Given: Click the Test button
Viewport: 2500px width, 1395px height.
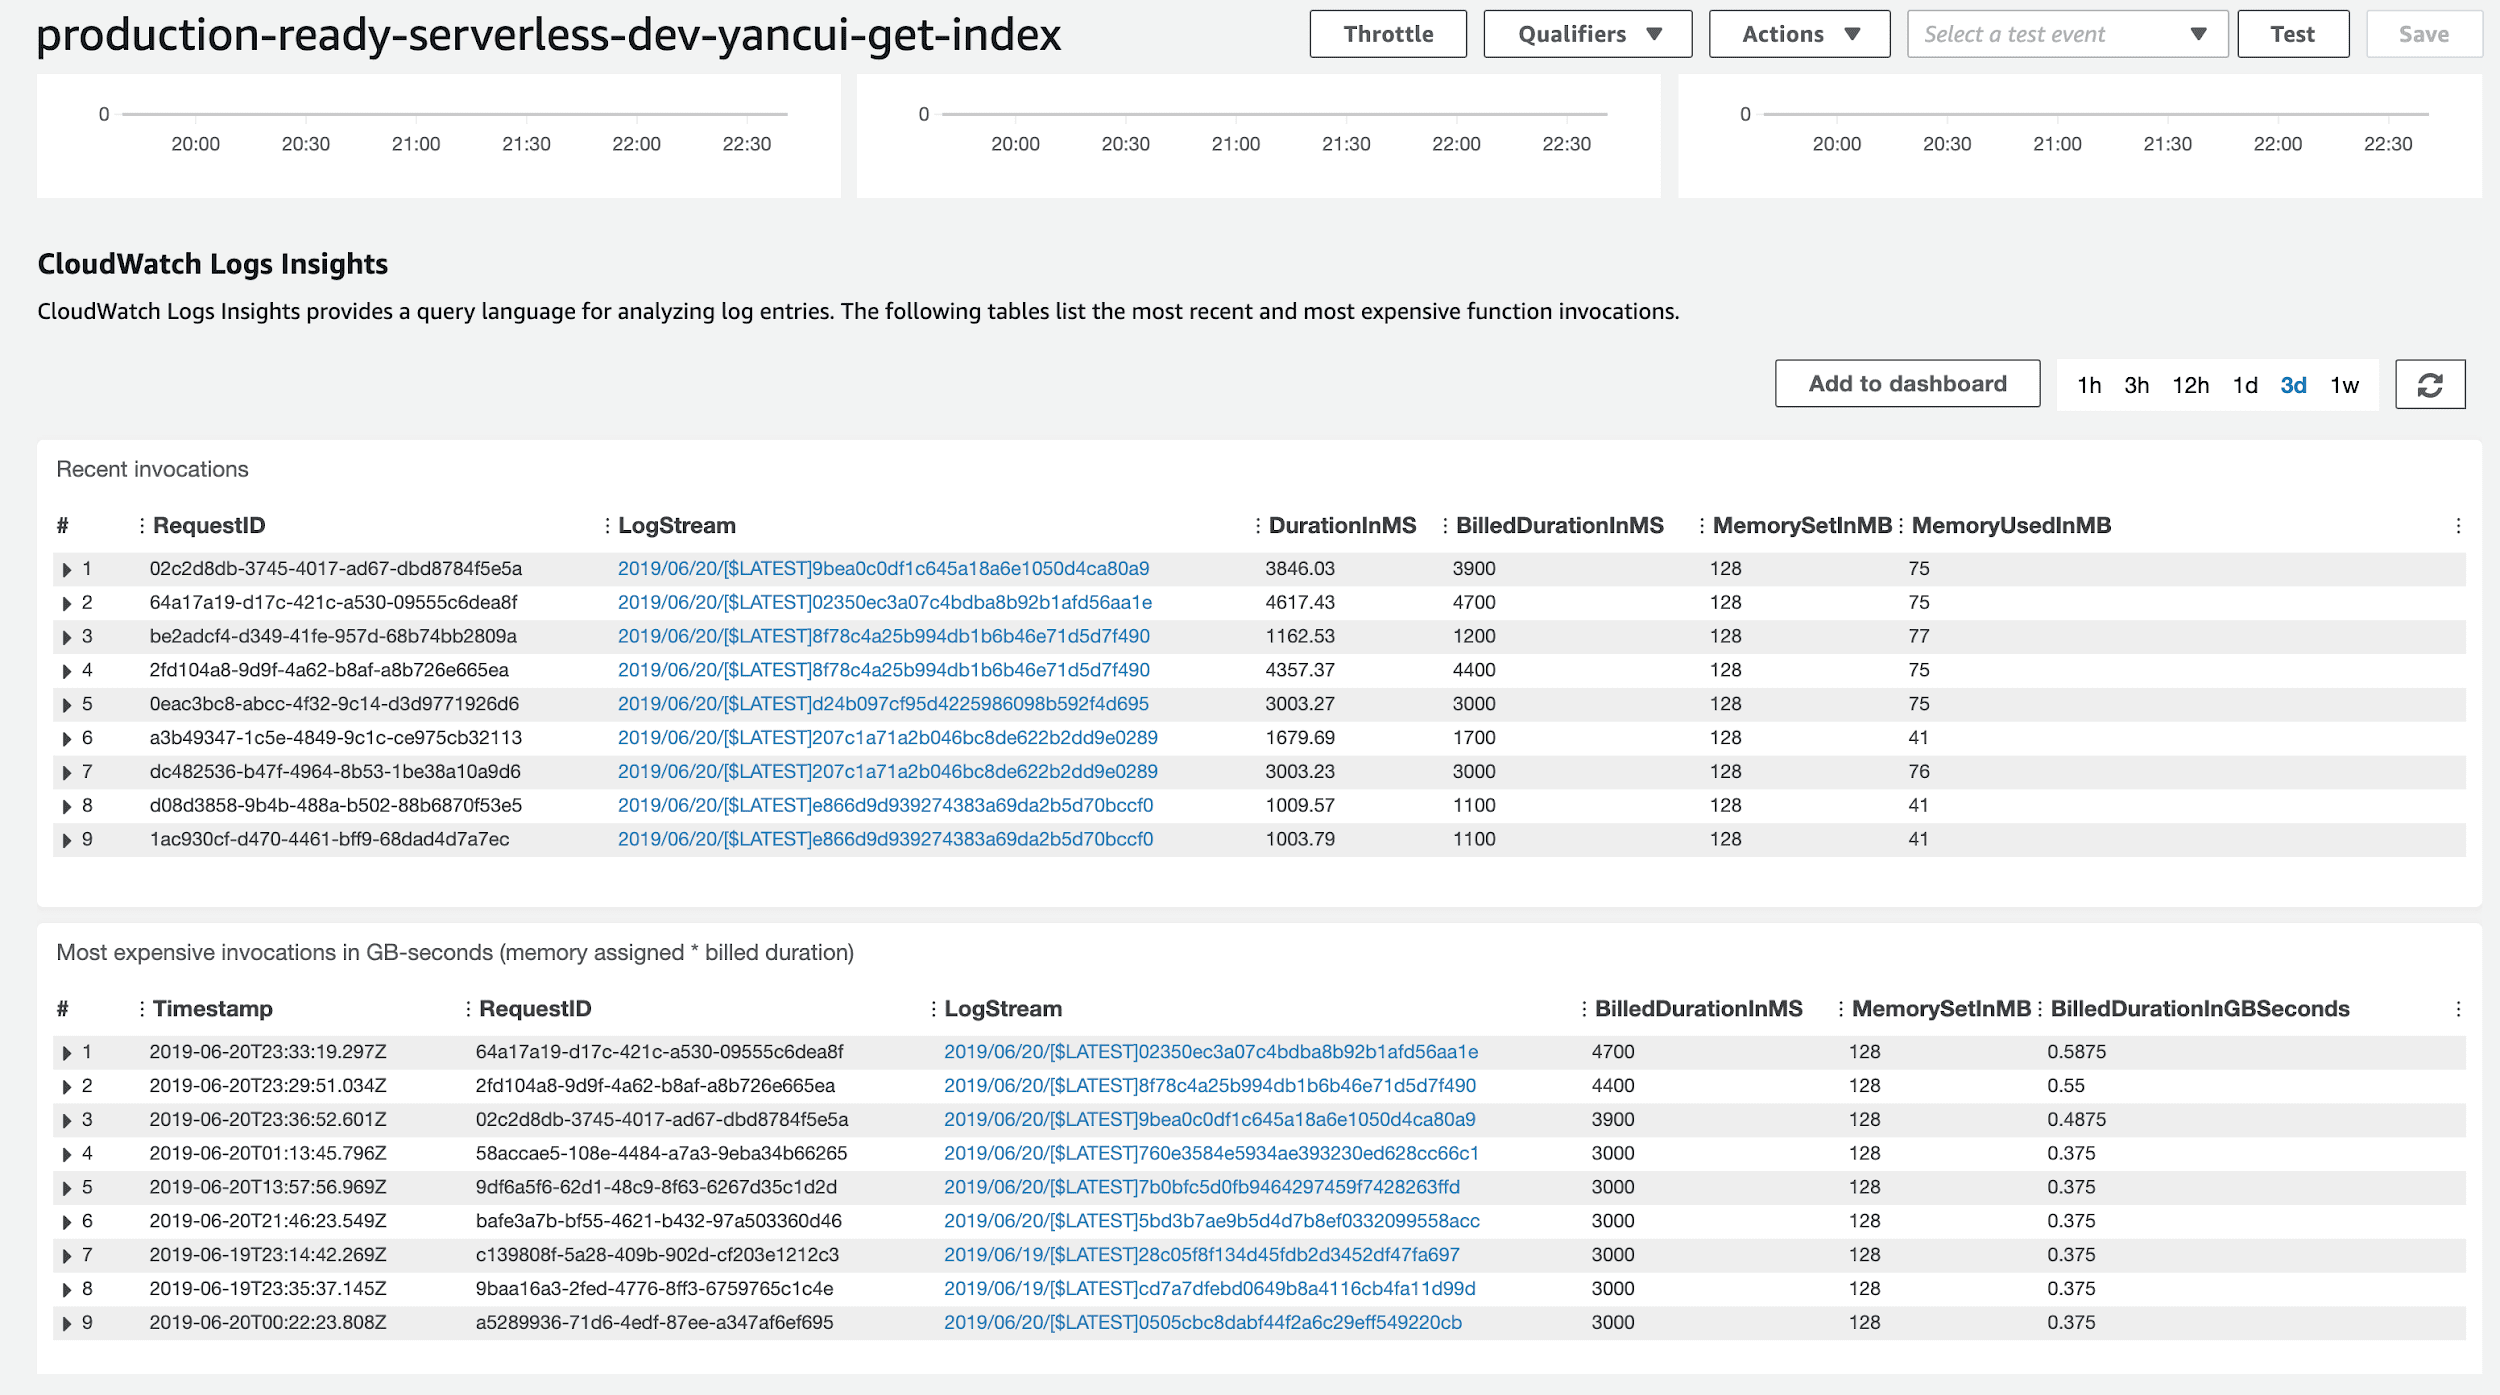Looking at the screenshot, I should click(x=2293, y=33).
